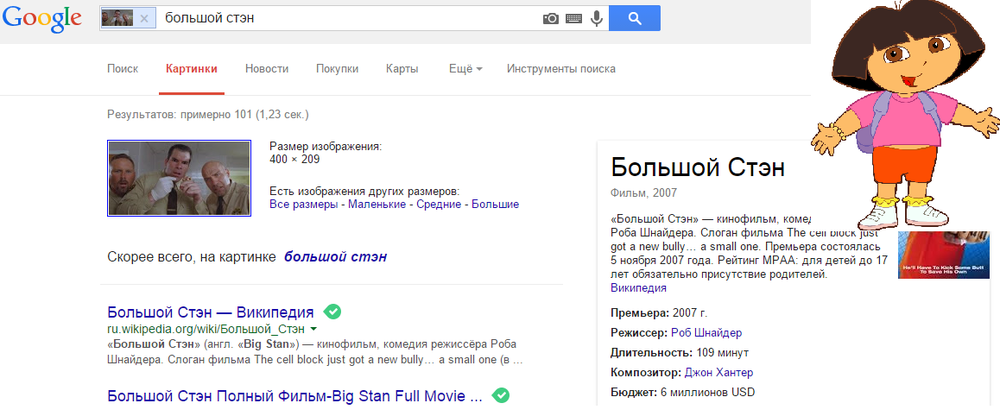Switch to the Новости tab
Viewport: 1000px width, 416px height.
[x=266, y=69]
